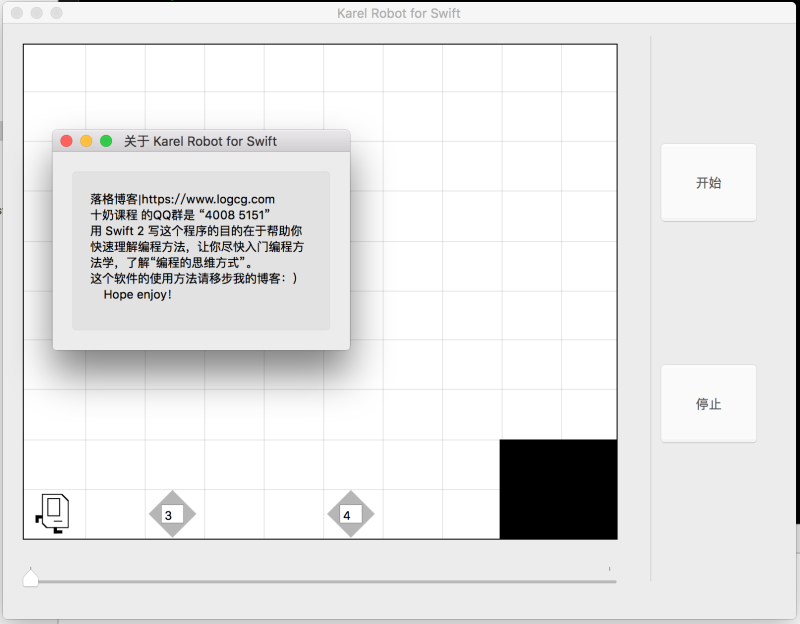Zoom the About dialog with green button
The height and width of the screenshot is (624, 800).
coord(106,141)
